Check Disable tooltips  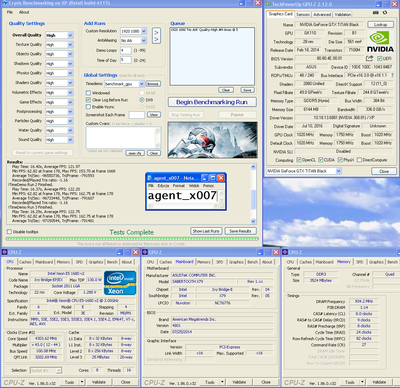coord(9,232)
